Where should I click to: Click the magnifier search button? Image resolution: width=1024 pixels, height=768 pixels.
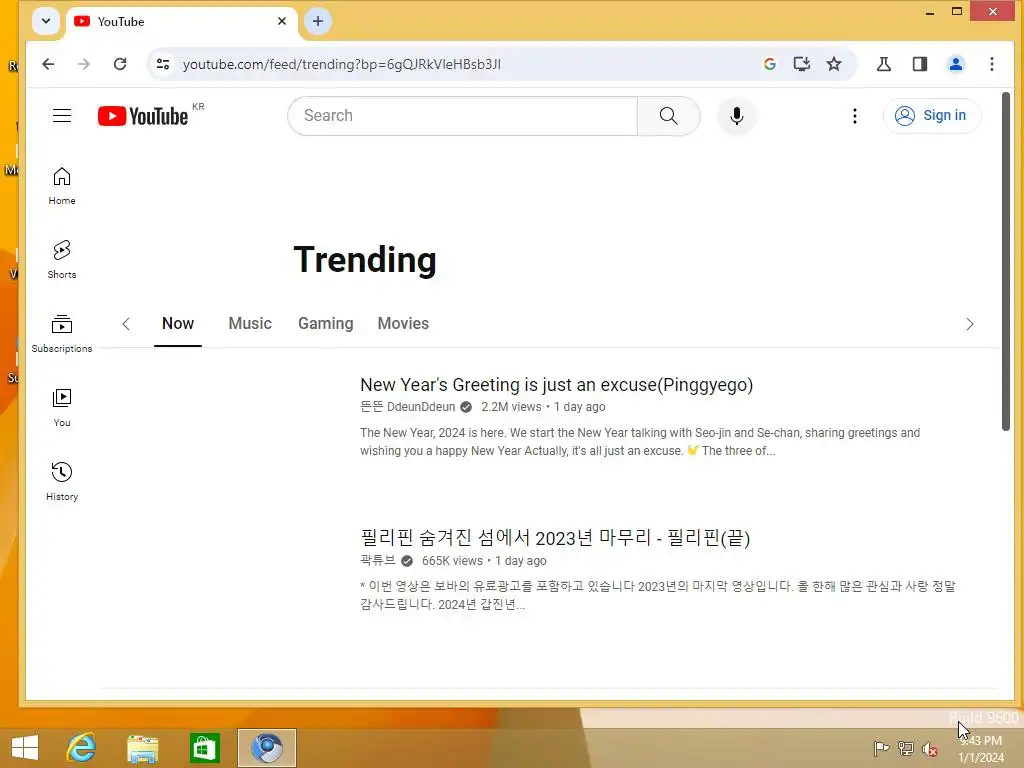pos(669,116)
